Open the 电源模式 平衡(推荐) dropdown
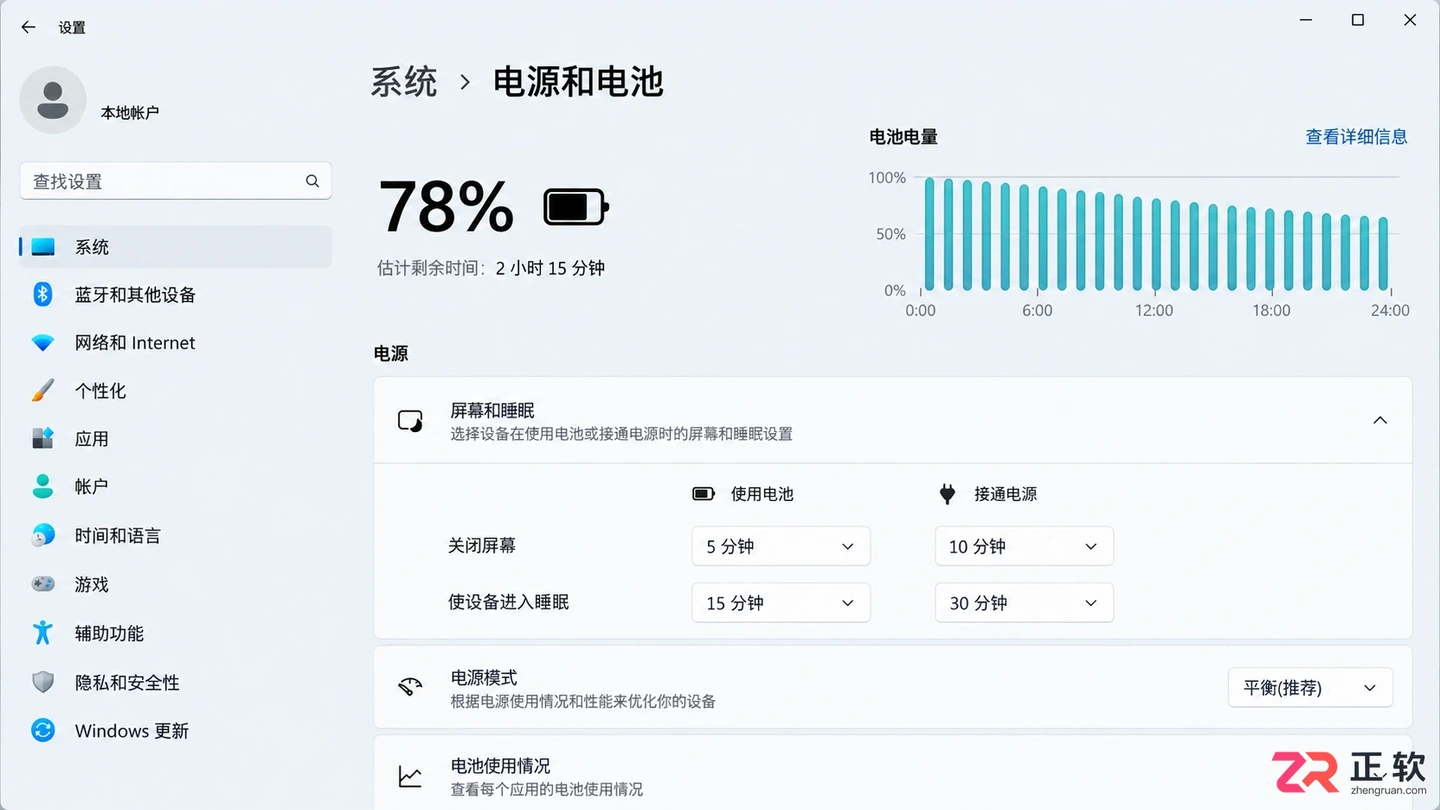 [1310, 688]
